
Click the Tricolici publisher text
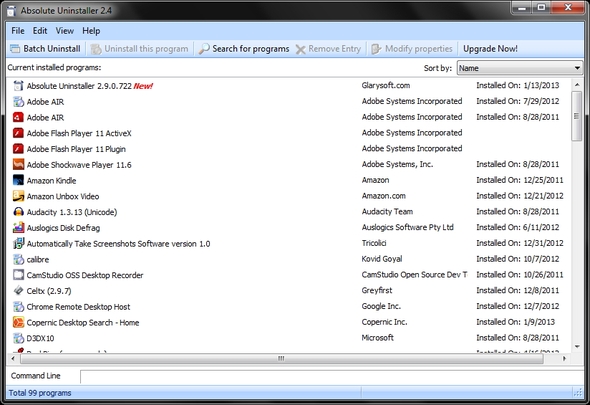(374, 243)
